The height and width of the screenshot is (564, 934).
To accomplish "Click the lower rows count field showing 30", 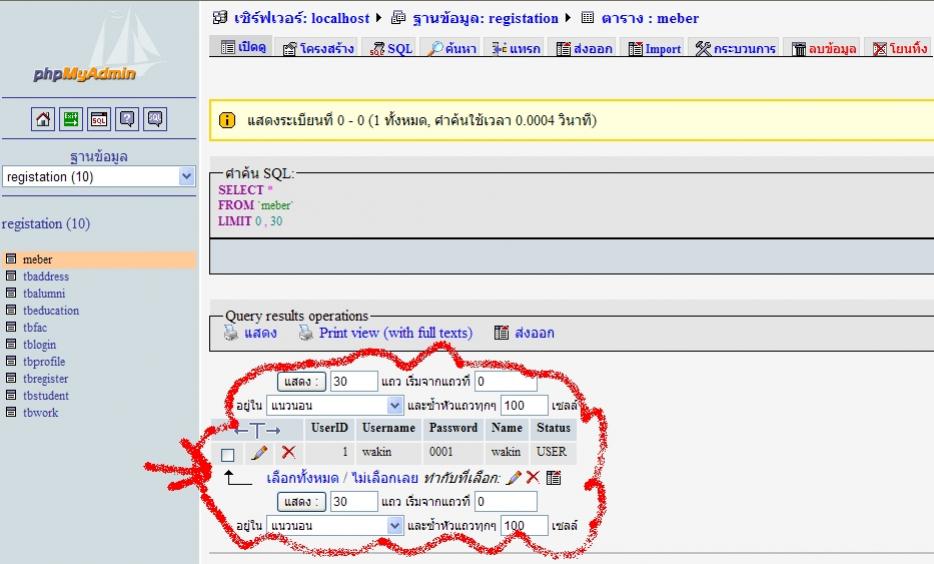I will point(354,501).
